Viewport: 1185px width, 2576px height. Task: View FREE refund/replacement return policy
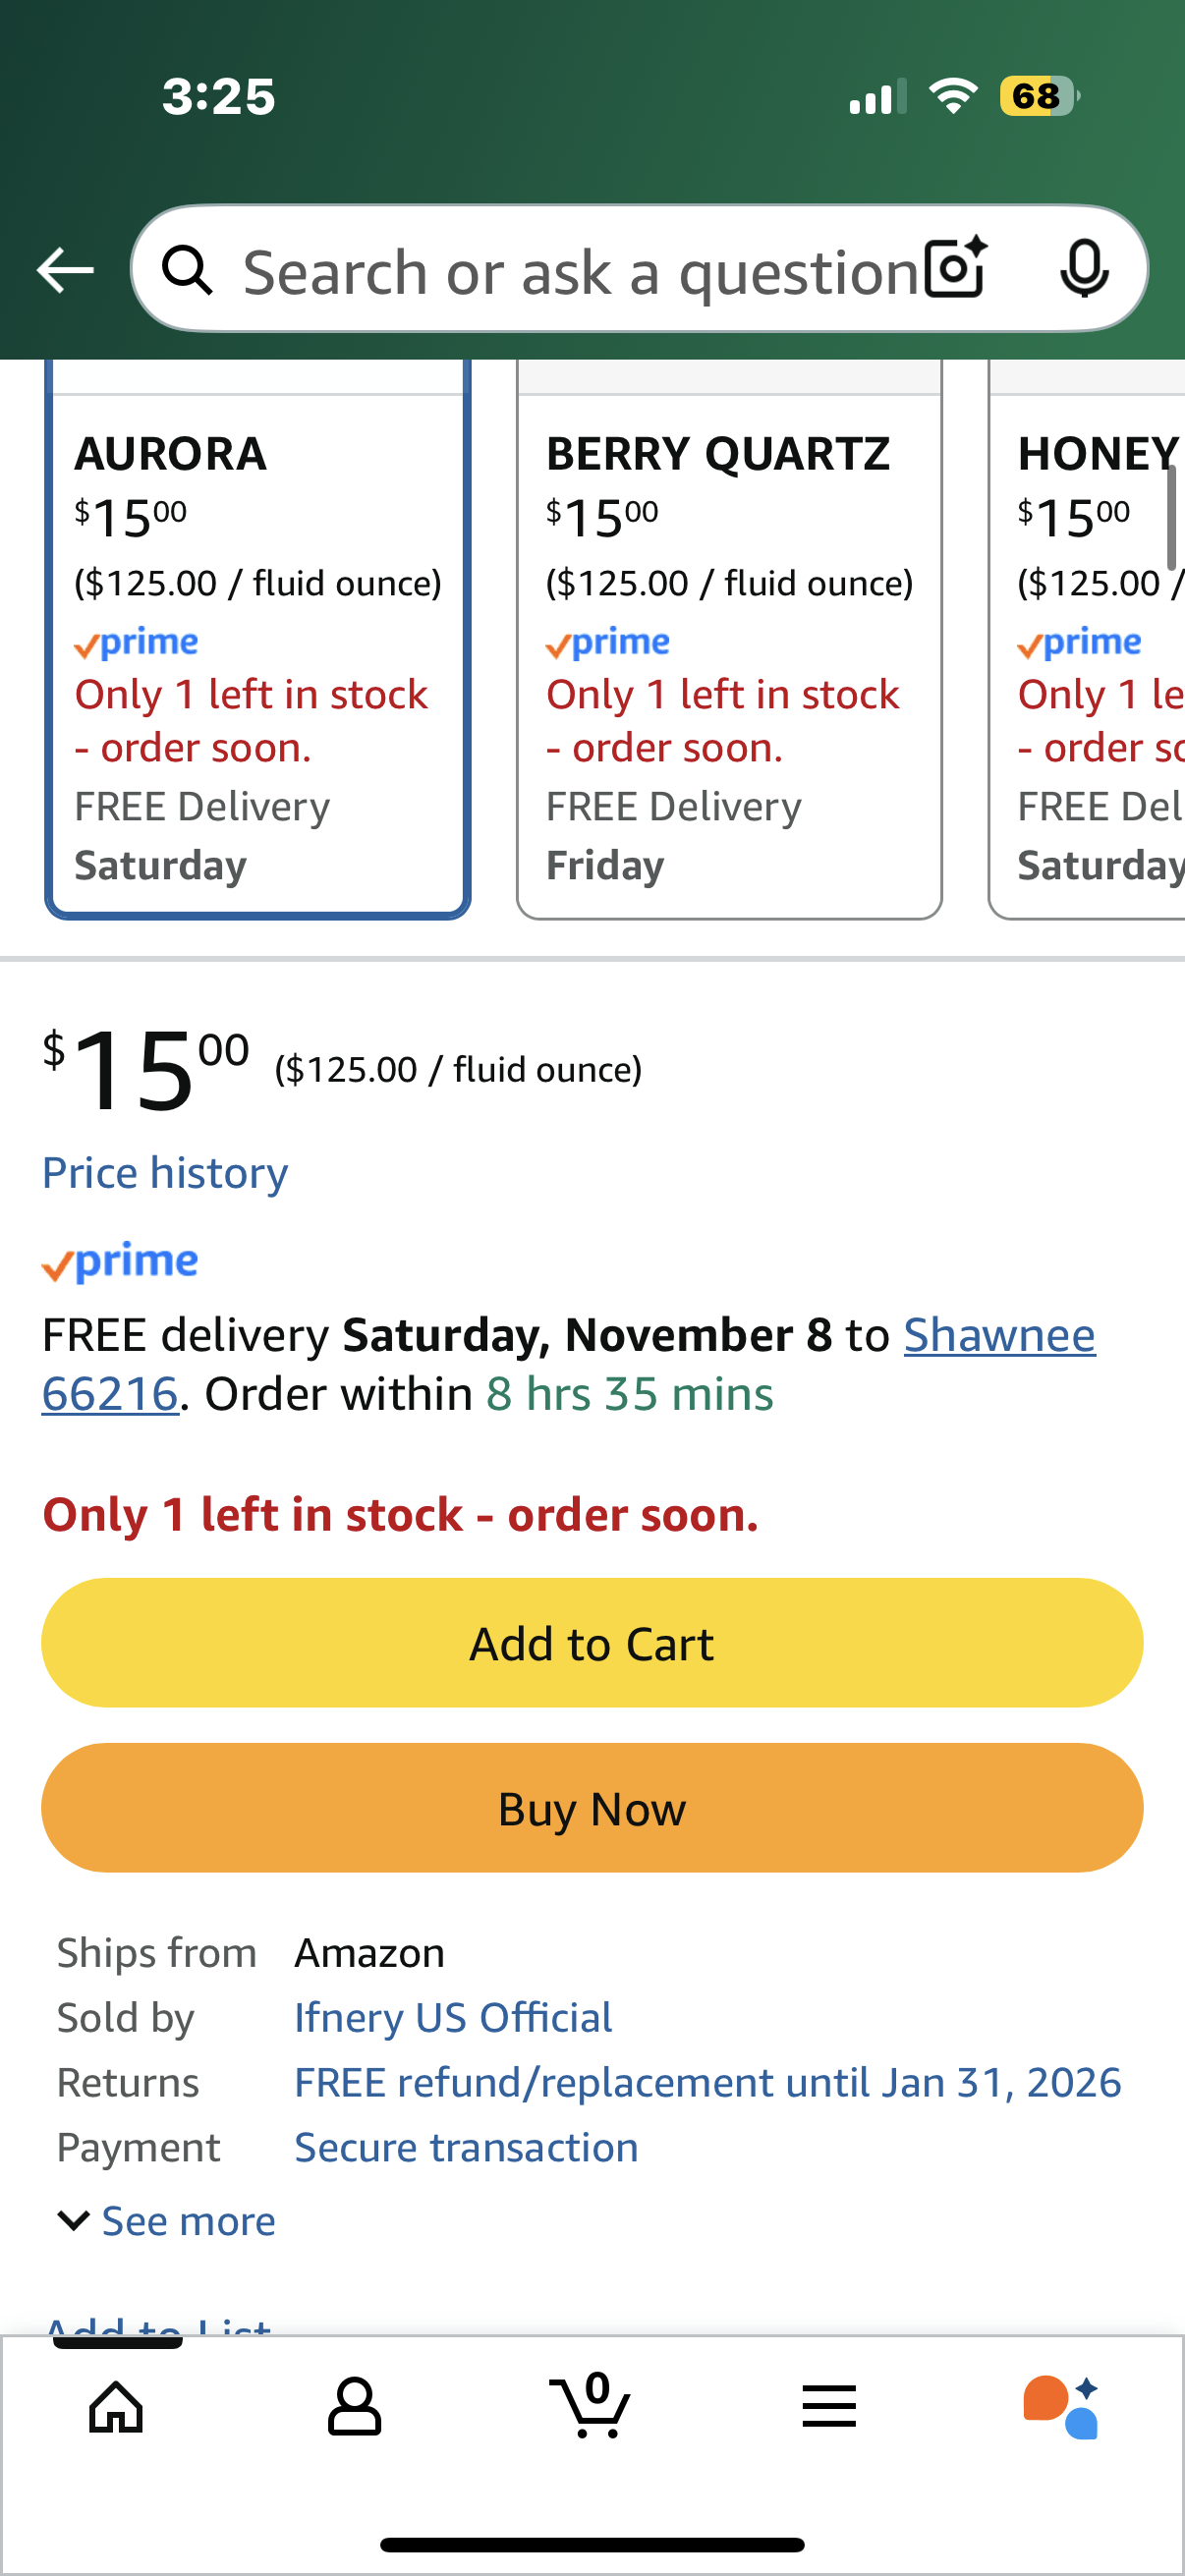pos(707,2082)
